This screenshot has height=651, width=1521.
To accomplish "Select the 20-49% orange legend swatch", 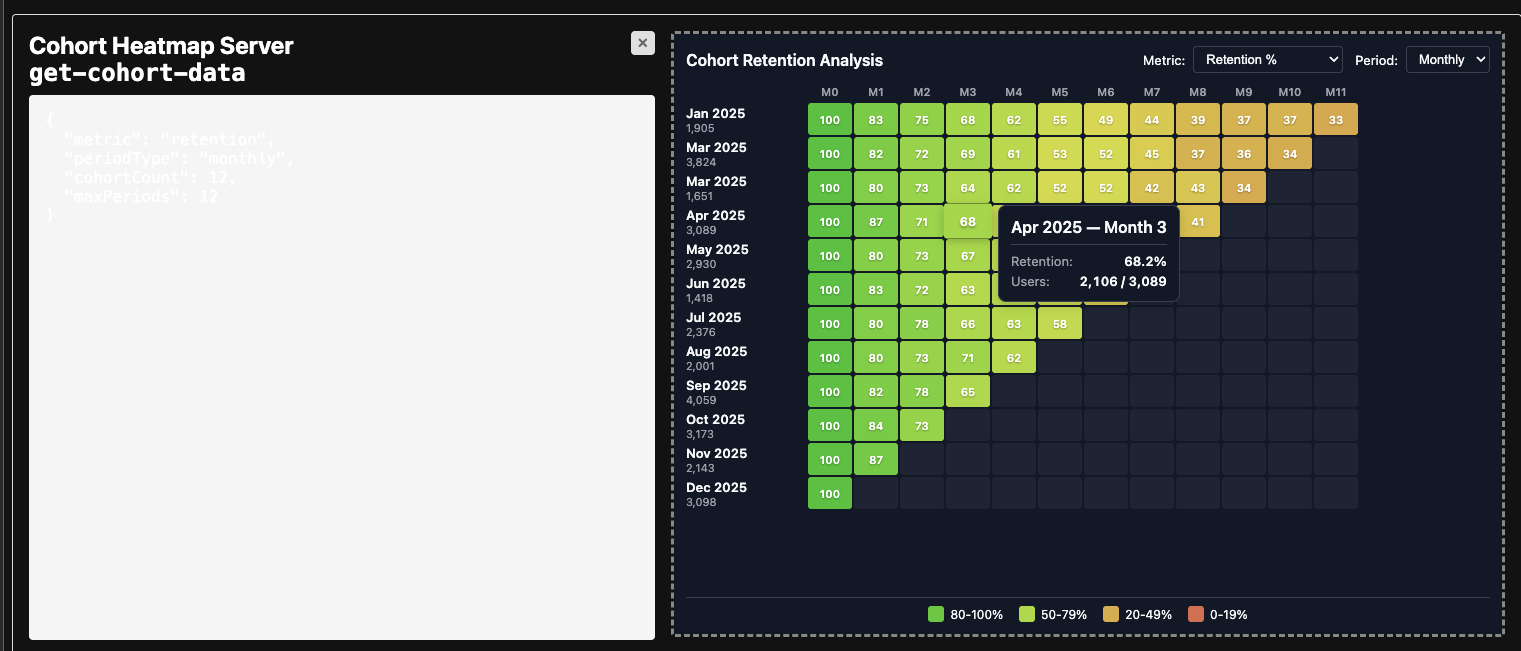I will pos(1111,614).
